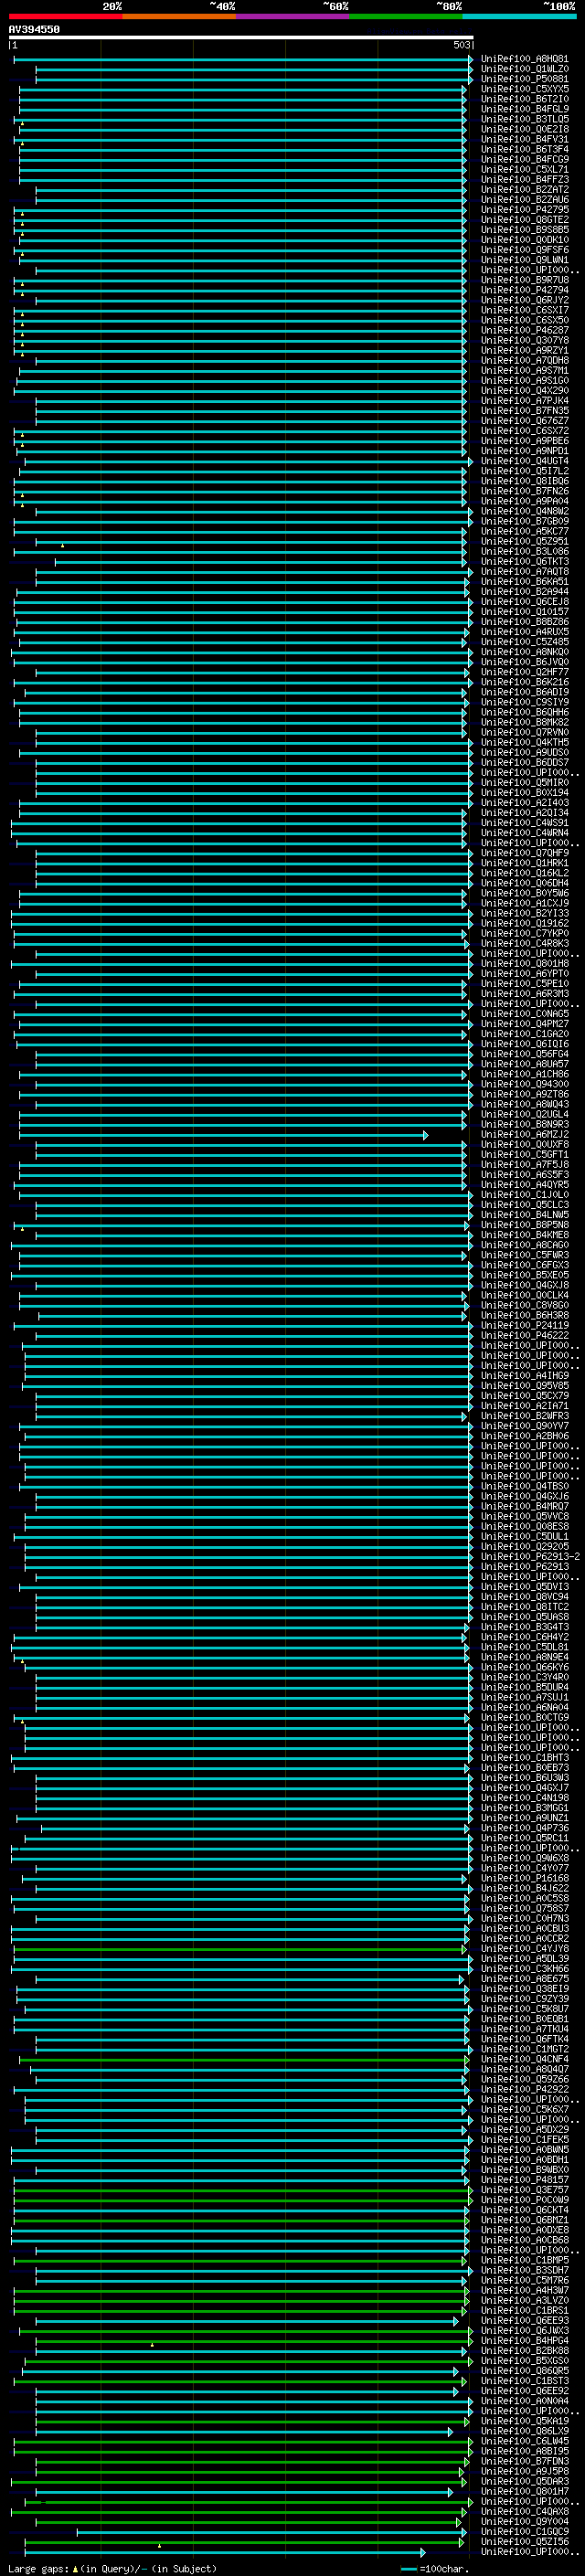
Task: Select hit UniRef100_B9S8B5
Action: tap(525, 229)
